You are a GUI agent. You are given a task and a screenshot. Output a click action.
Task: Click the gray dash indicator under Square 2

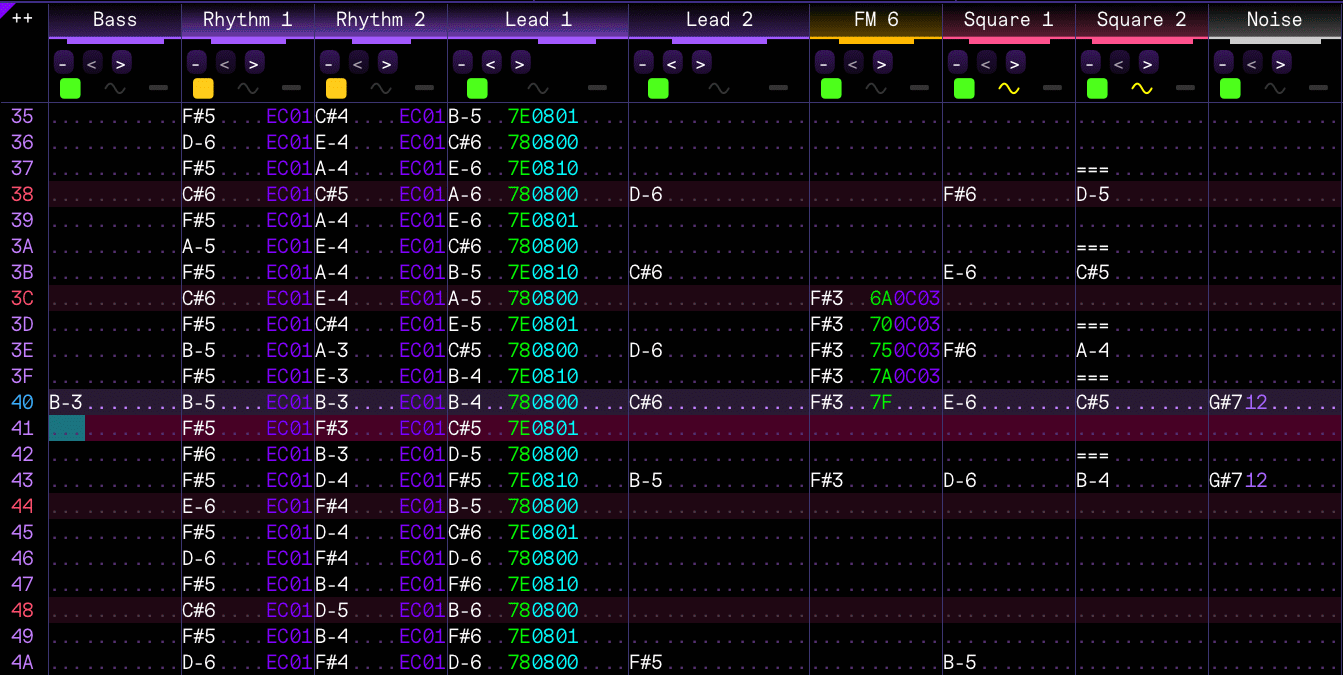tap(1185, 89)
